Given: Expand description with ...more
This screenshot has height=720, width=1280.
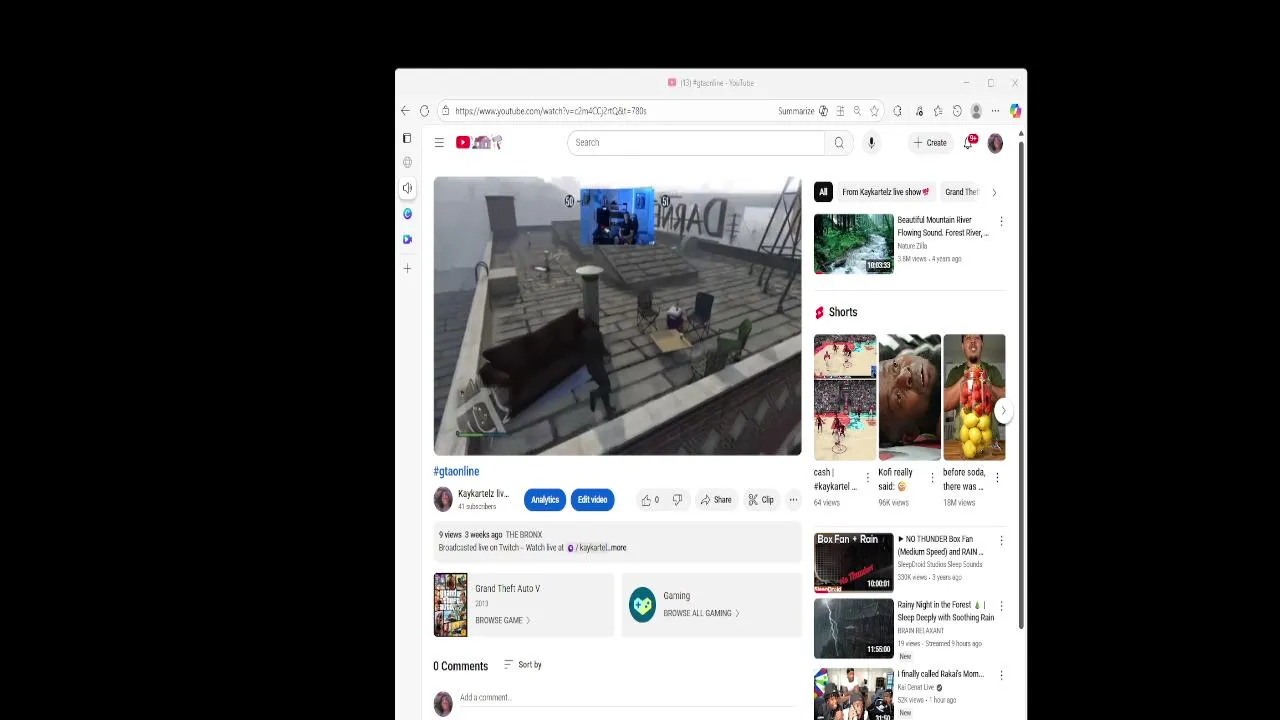Looking at the screenshot, I should coord(616,548).
